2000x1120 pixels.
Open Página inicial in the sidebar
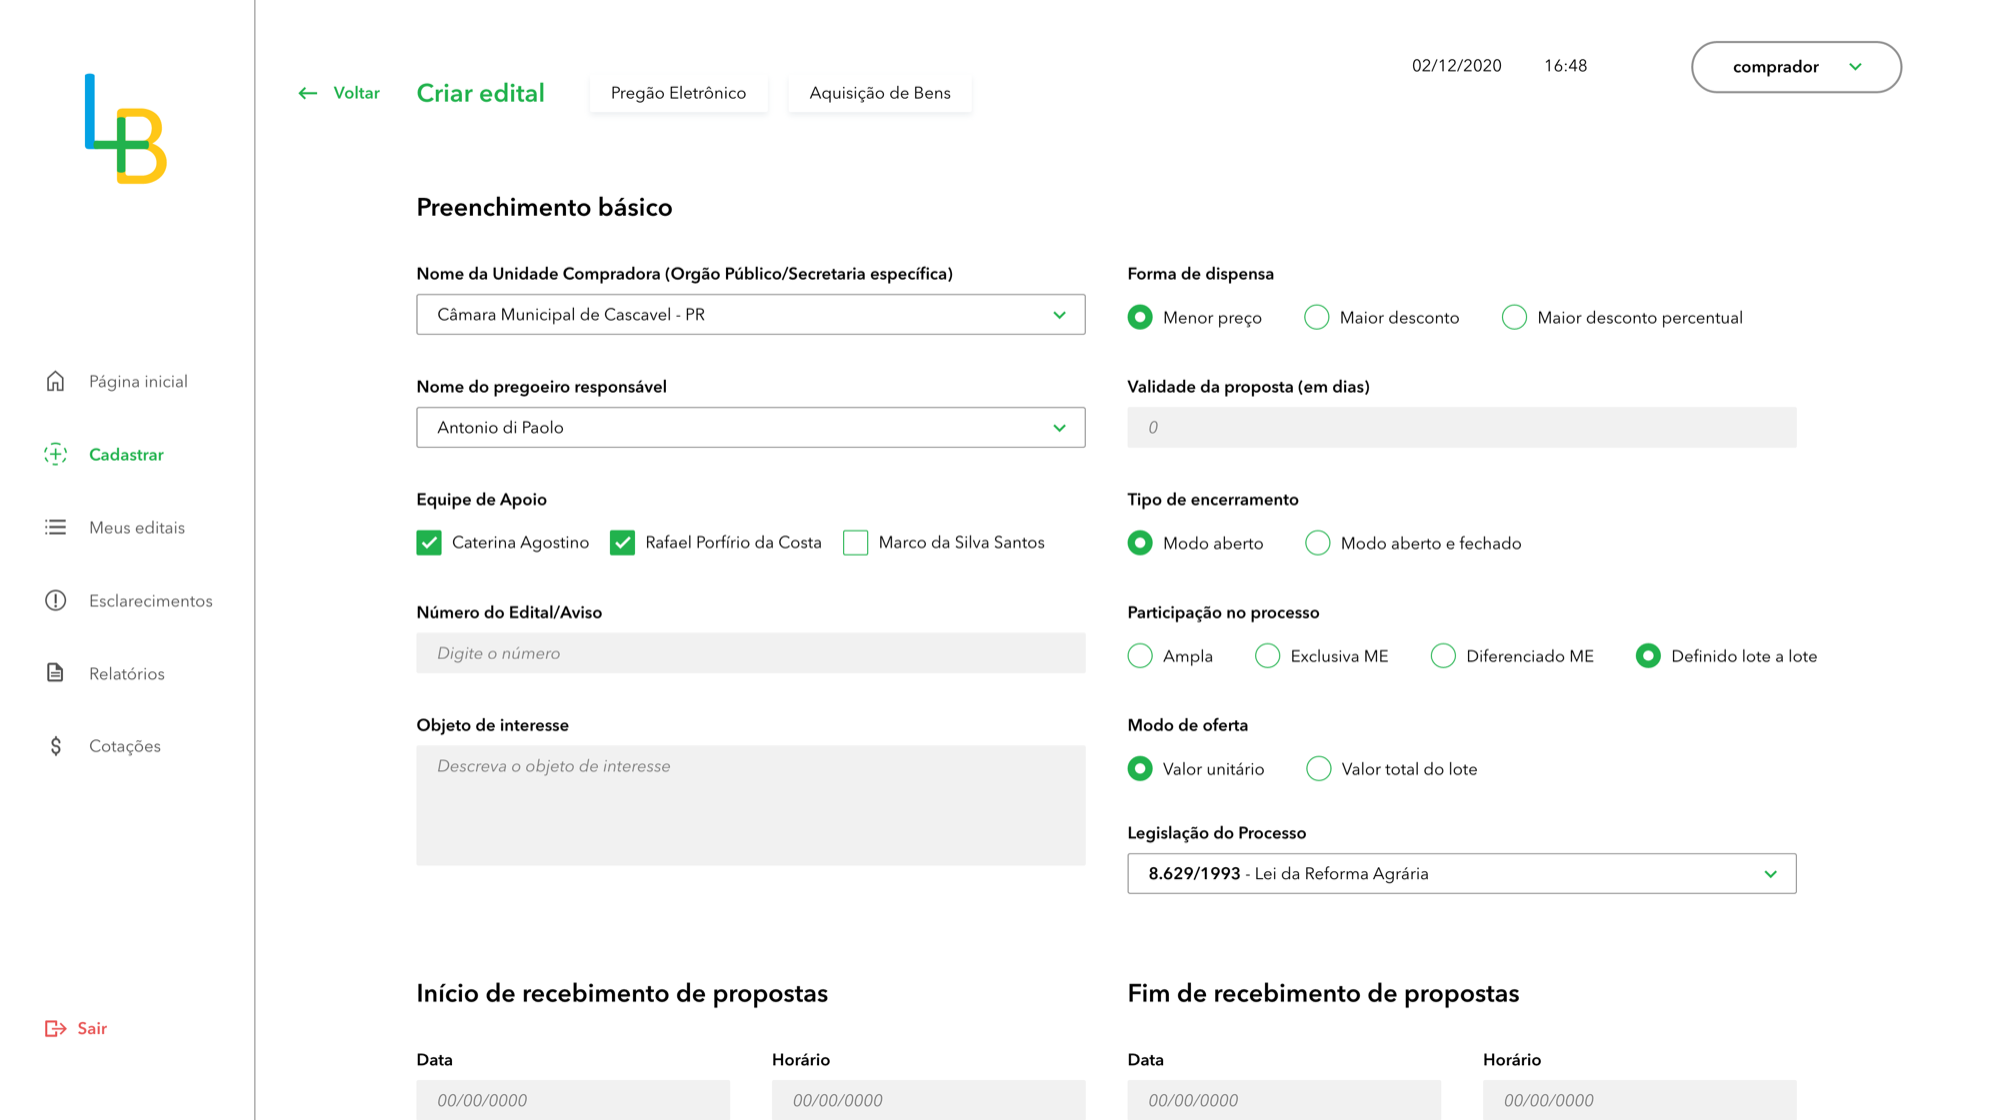click(138, 381)
